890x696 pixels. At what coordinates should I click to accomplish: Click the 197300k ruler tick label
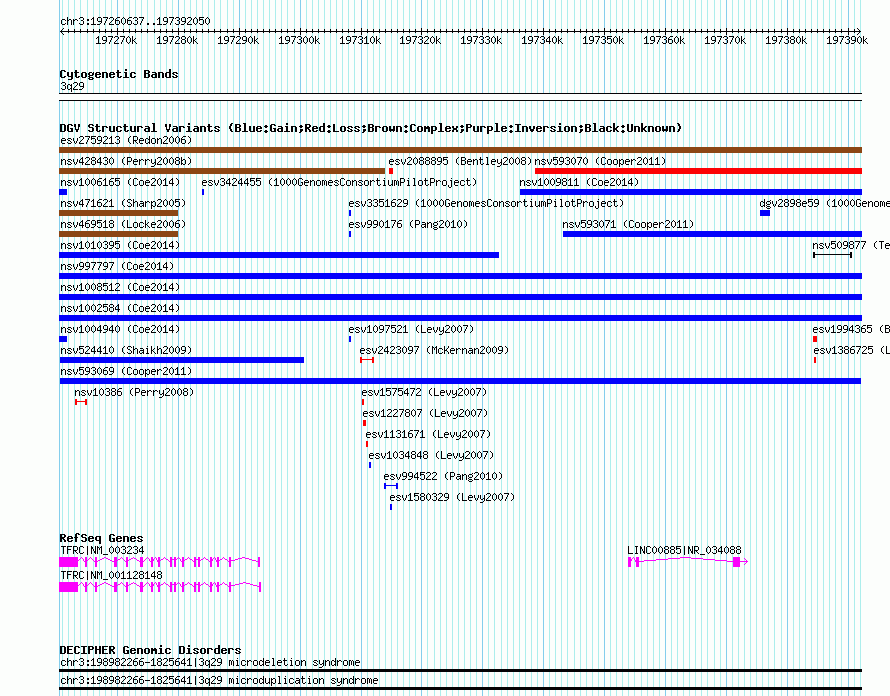pyautogui.click(x=299, y=40)
